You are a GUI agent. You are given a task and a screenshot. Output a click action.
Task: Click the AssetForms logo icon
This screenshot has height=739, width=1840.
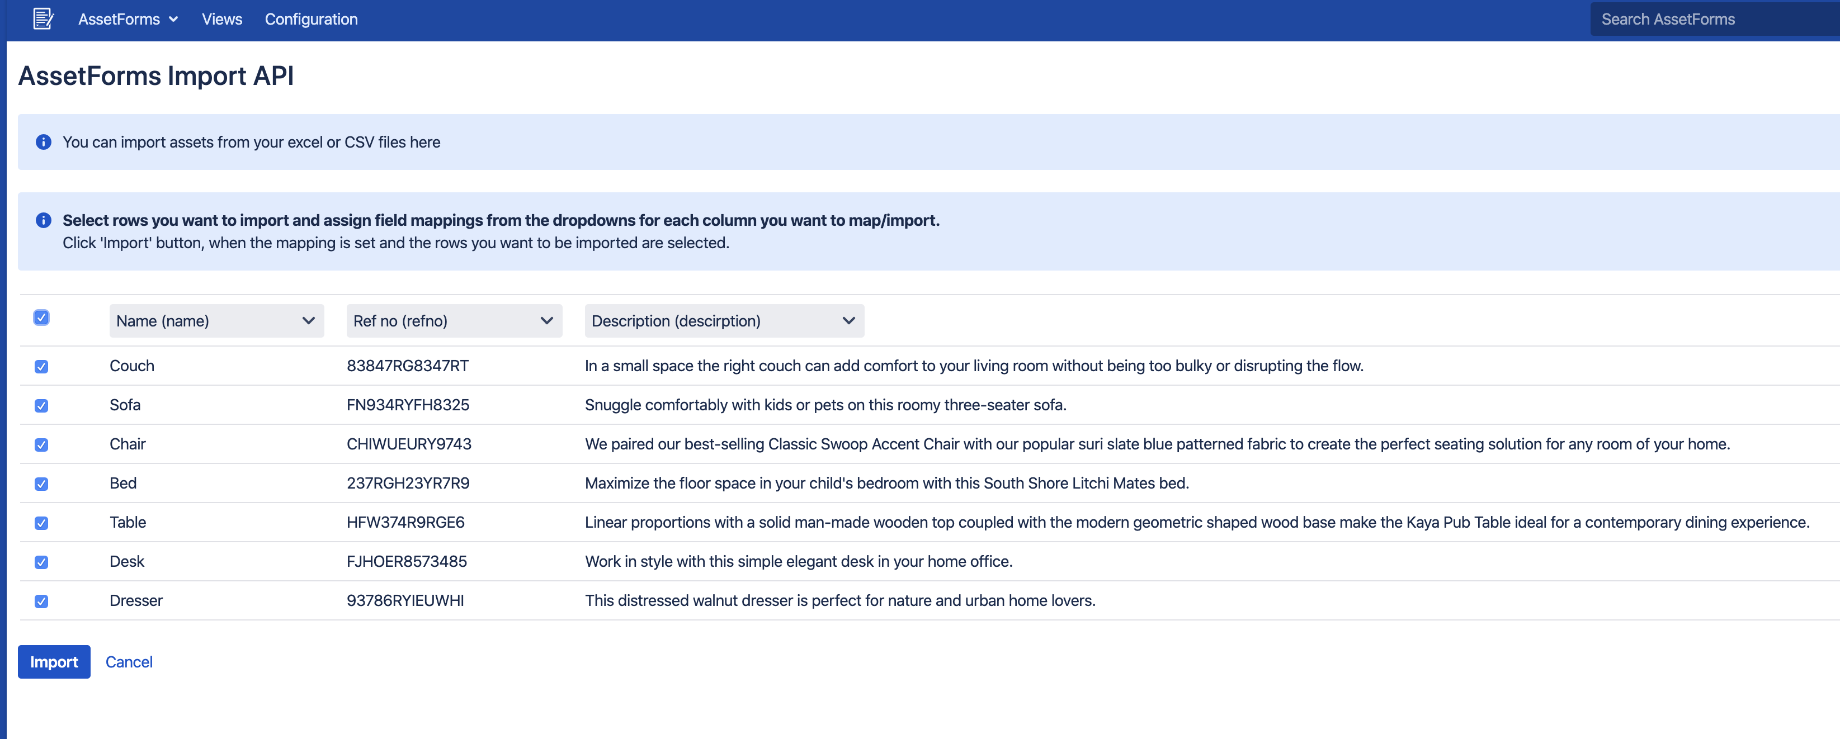pos(43,19)
